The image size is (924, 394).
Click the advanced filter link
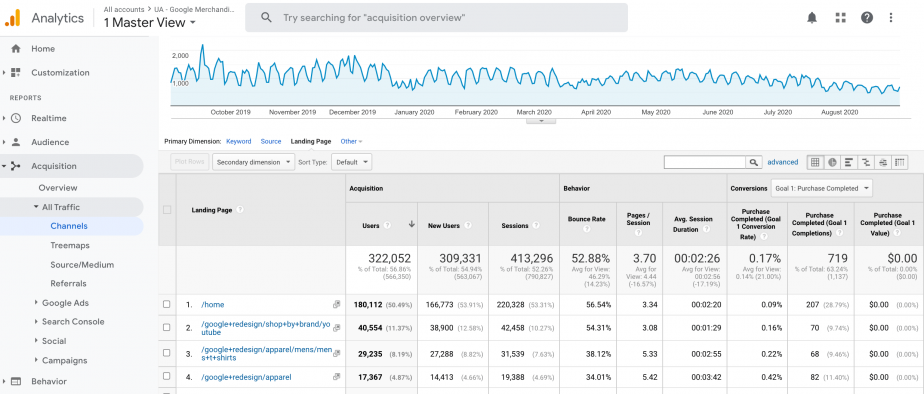coord(783,162)
